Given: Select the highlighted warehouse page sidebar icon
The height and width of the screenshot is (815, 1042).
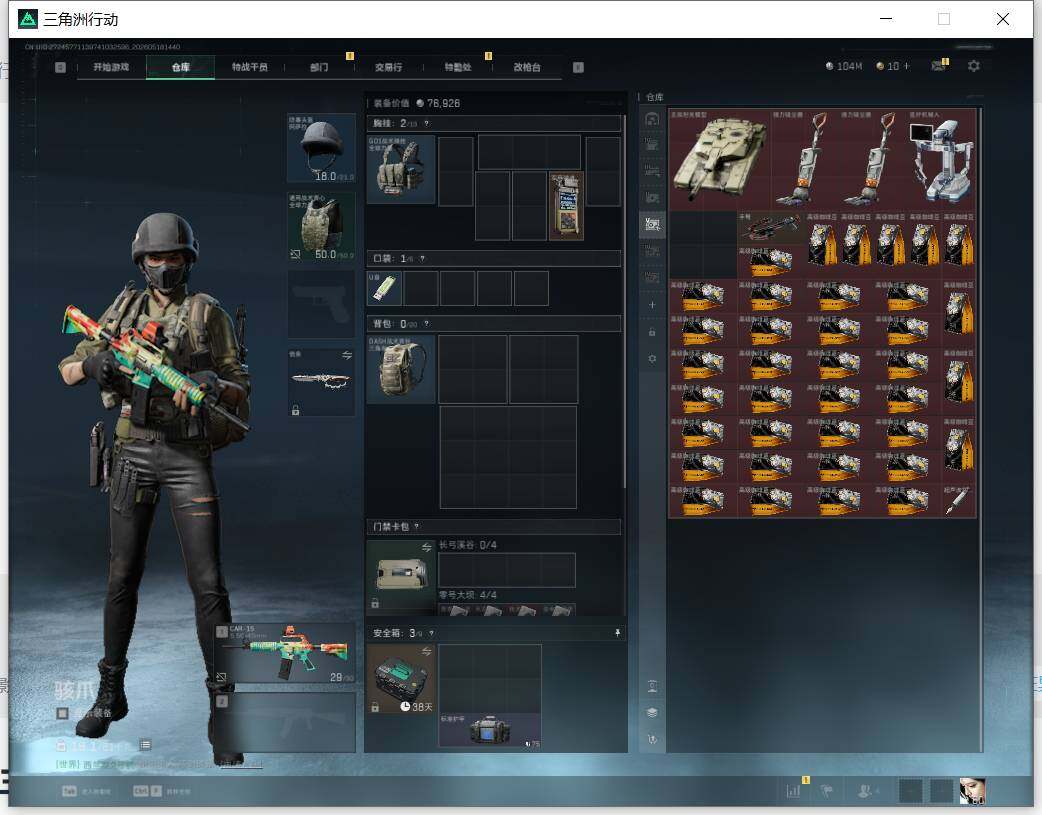Looking at the screenshot, I should [652, 225].
